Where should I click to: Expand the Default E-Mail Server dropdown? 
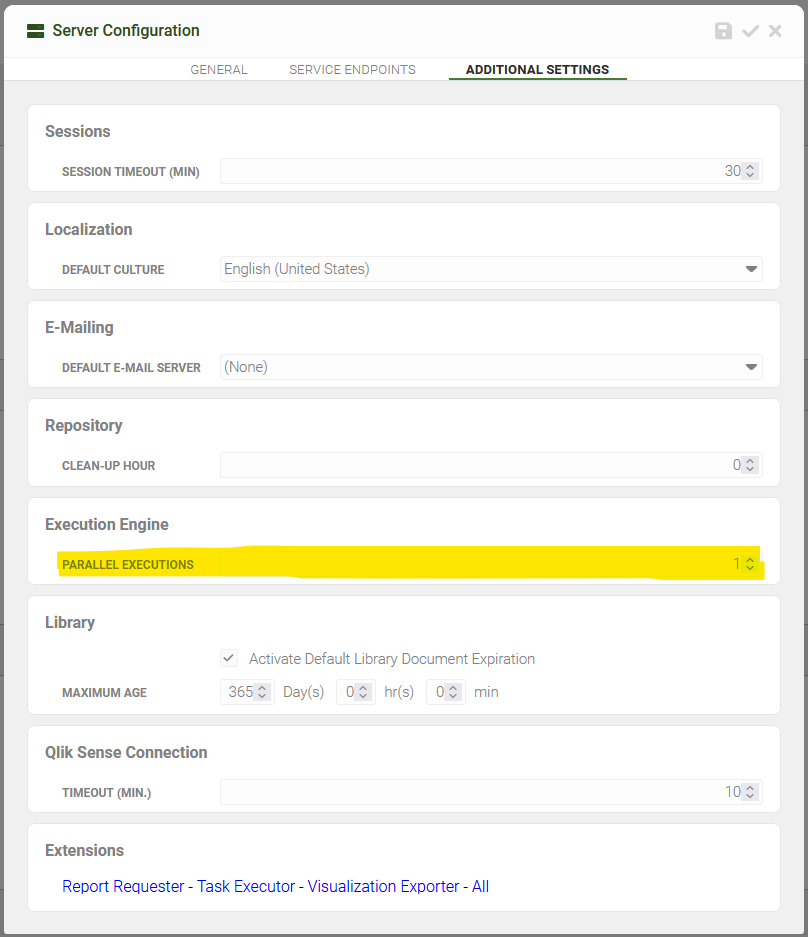pyautogui.click(x=491, y=367)
